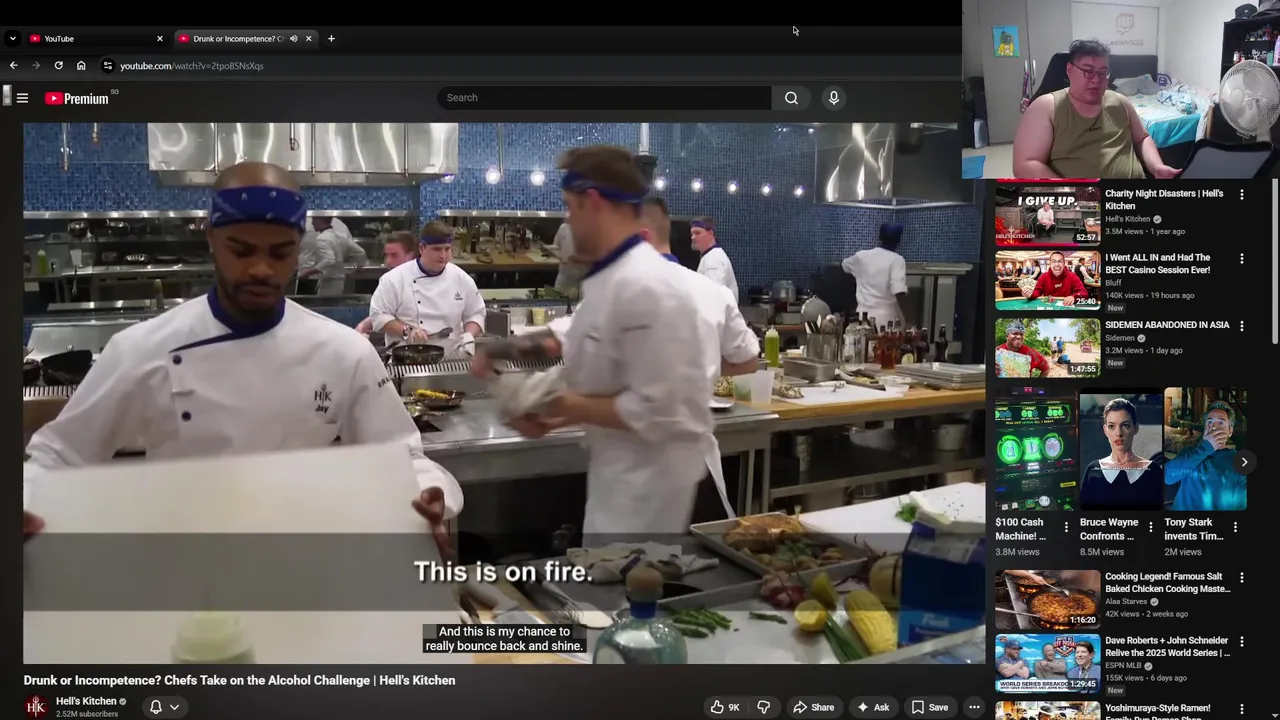Open SIDEMEN ABANDONED IN ASIA thumbnail
The height and width of the screenshot is (720, 1280).
click(x=1047, y=347)
